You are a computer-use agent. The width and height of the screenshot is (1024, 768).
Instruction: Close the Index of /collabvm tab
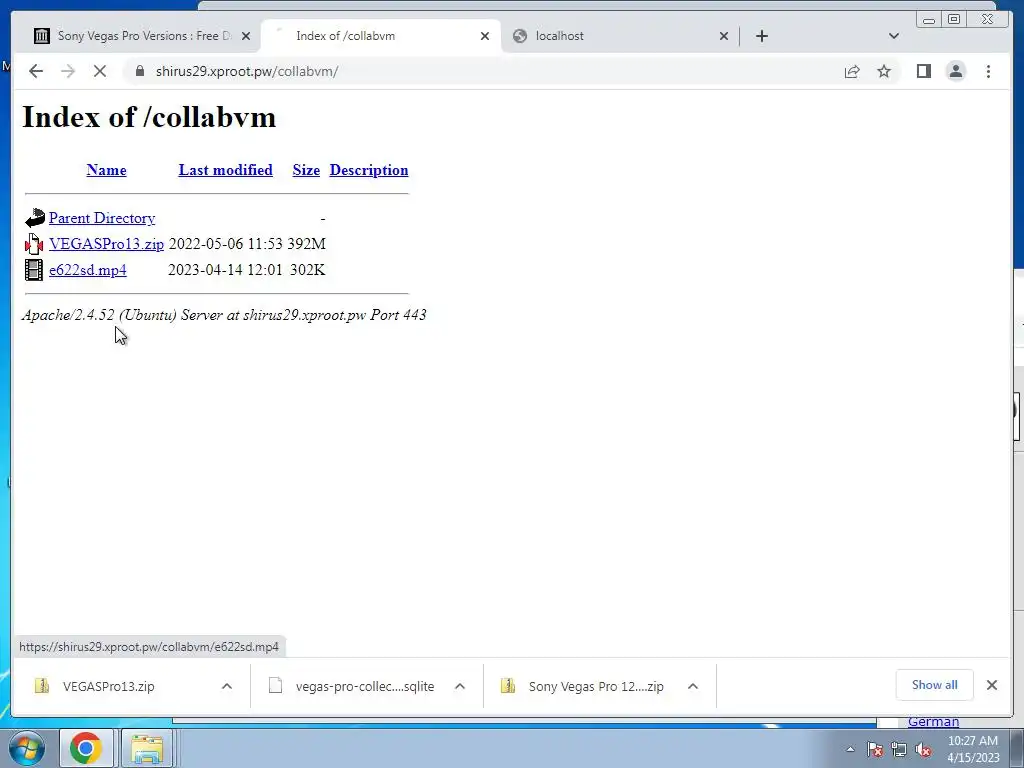point(485,36)
